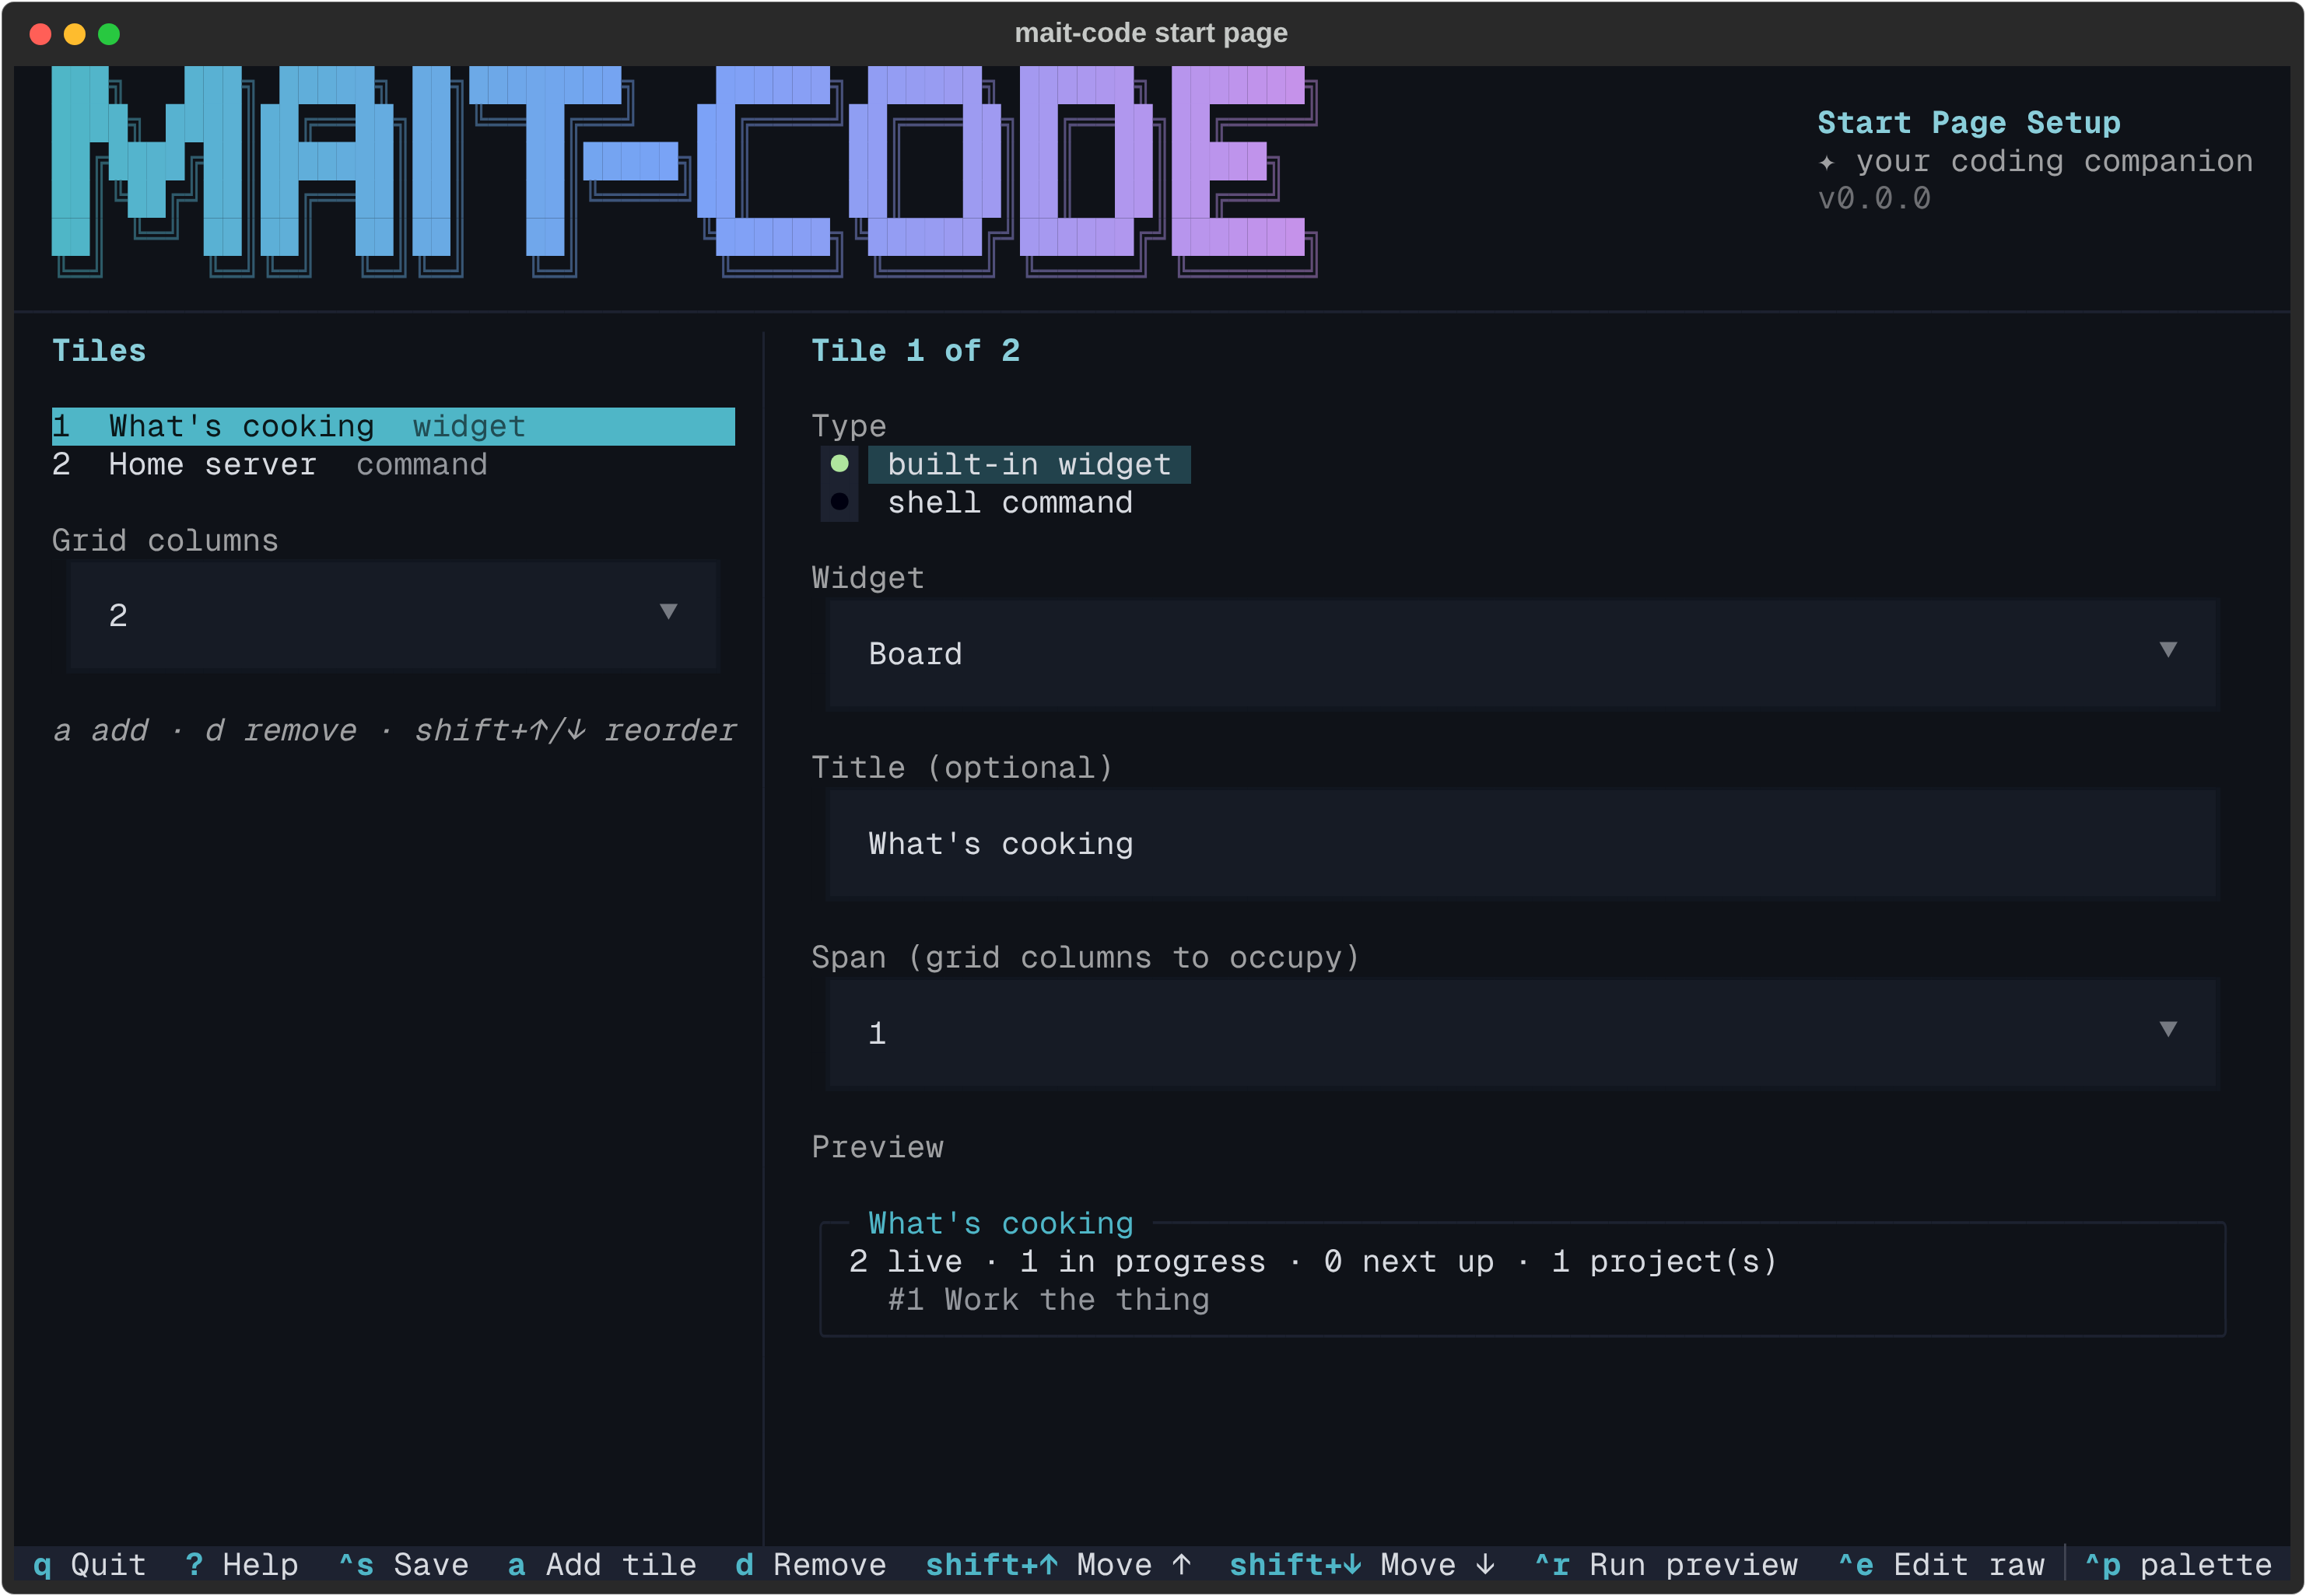This screenshot has width=2306, height=1596.
Task: Click the preview line '#1 Work the thing'
Action: pos(1048,1299)
